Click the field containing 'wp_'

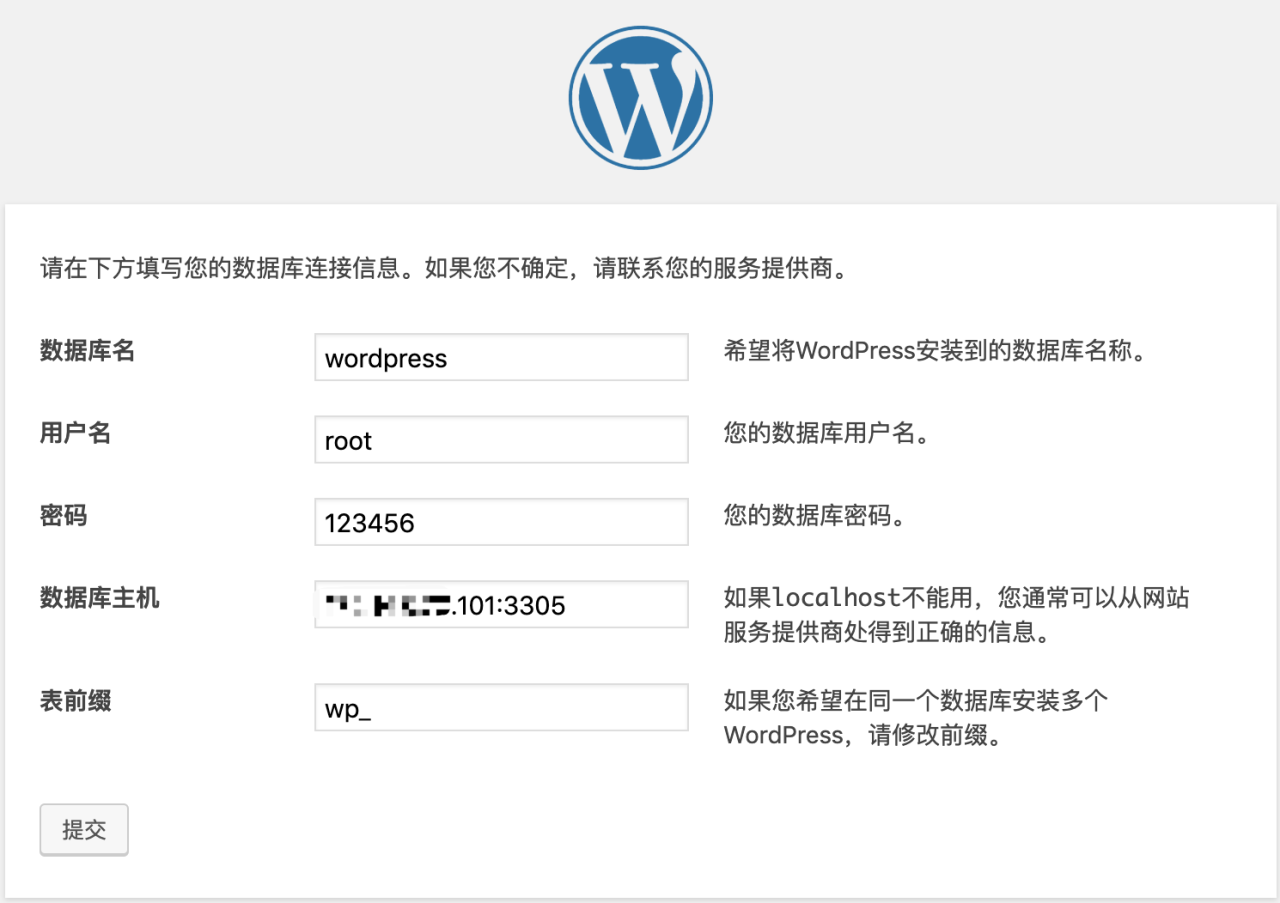[x=500, y=706]
